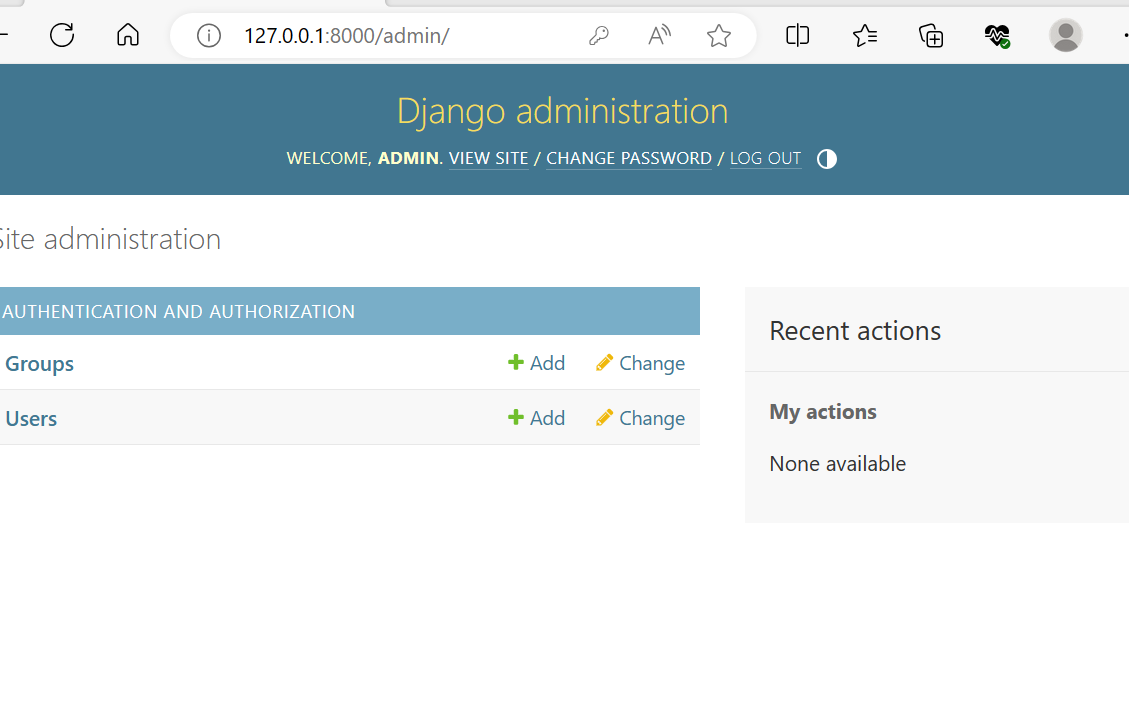Image resolution: width=1129 pixels, height=712 pixels.
Task: Open the Users model list
Action: 31,418
